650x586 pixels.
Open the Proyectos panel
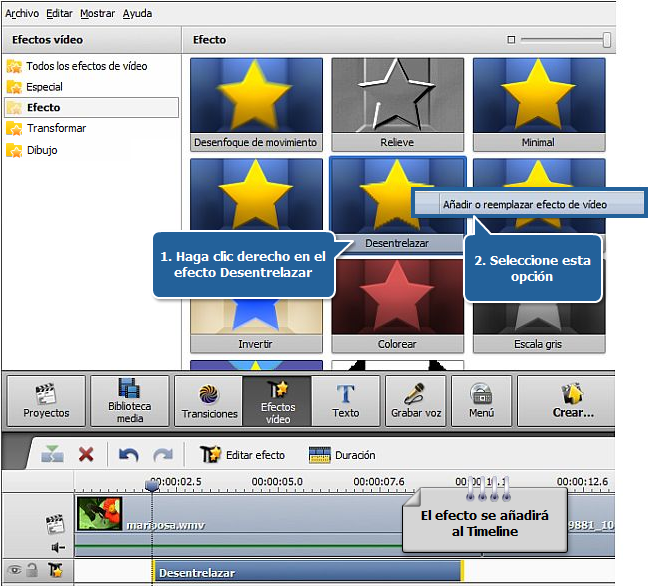45,400
